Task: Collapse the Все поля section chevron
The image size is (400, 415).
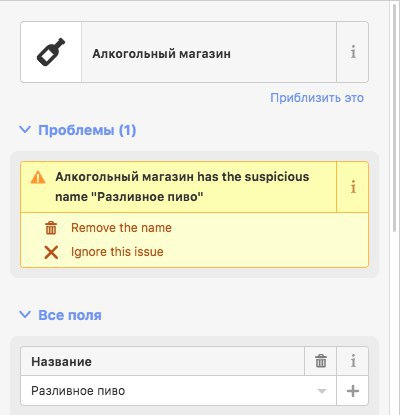Action: [25, 315]
